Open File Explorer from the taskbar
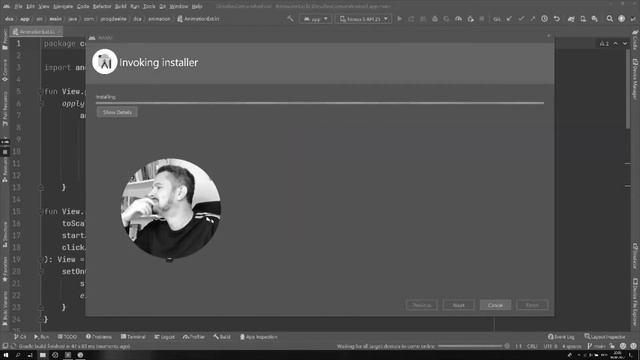Viewport: 640px width, 360px height. pyautogui.click(x=42, y=355)
